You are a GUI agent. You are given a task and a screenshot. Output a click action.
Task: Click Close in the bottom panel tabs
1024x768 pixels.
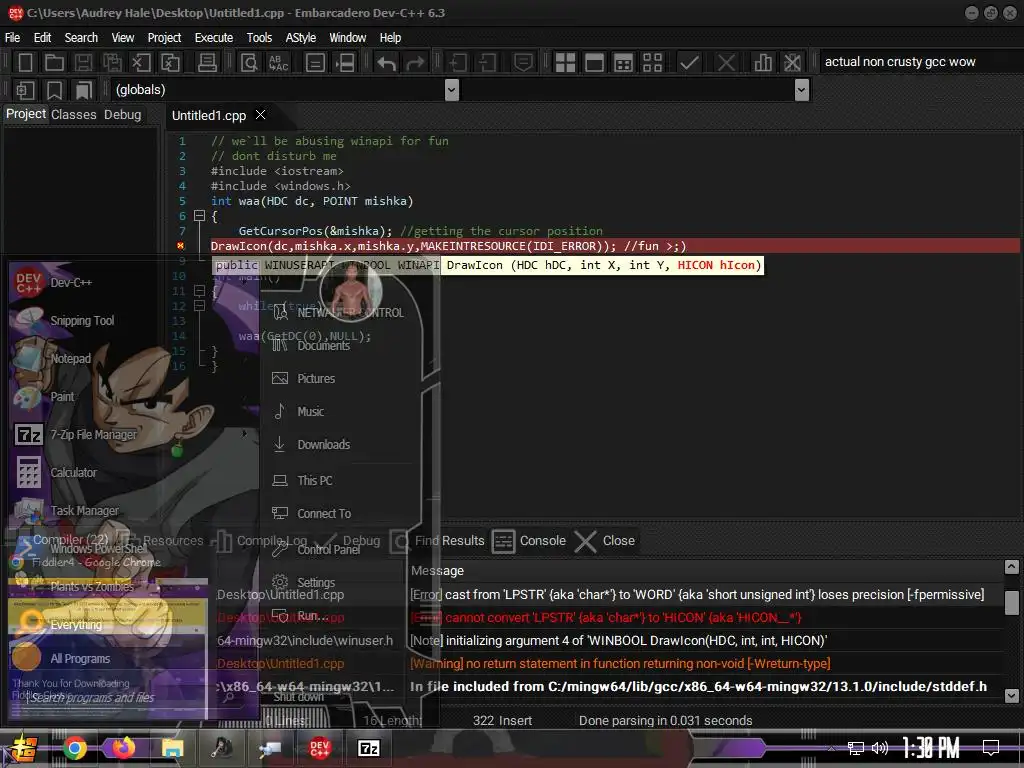click(605, 541)
